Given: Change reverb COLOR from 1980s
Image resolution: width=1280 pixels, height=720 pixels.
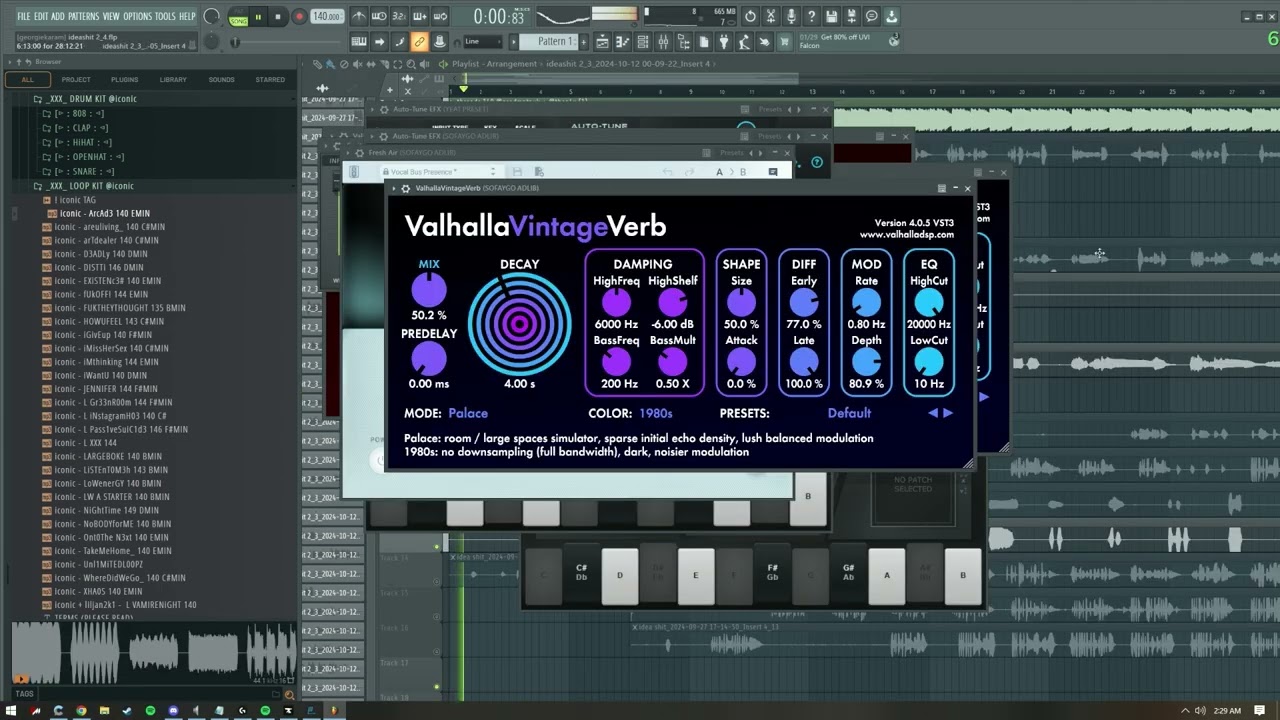Looking at the screenshot, I should click(x=656, y=413).
